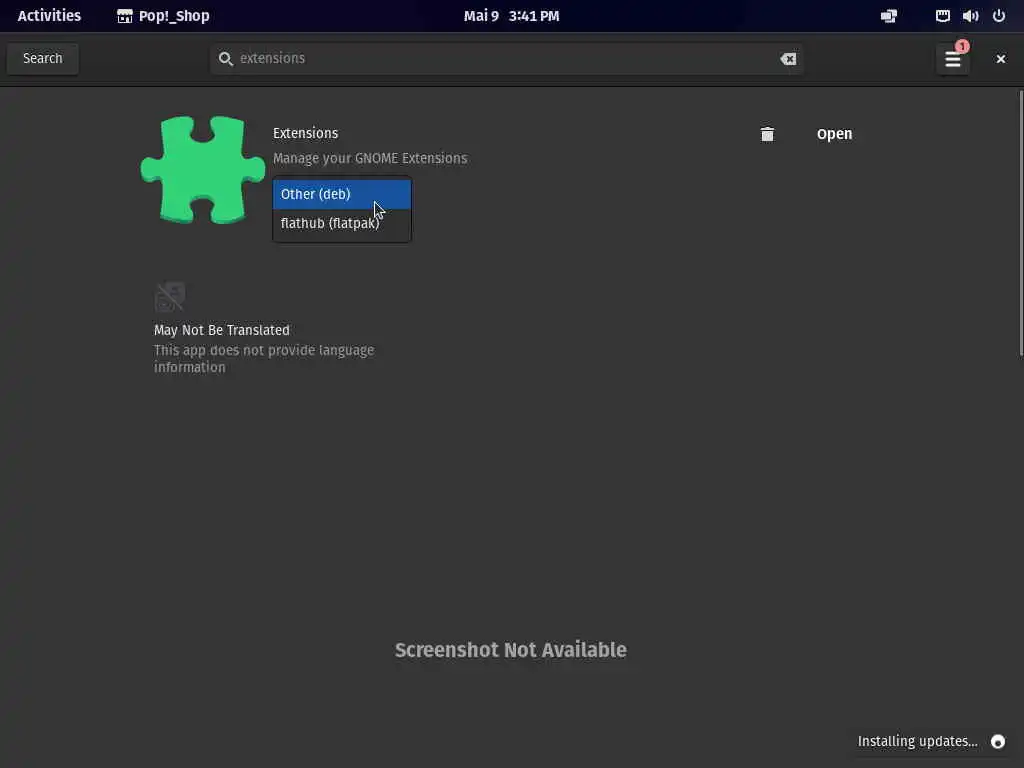Open the Pop!_Shop app menu in top bar
The width and height of the screenshot is (1024, 768).
(x=163, y=16)
